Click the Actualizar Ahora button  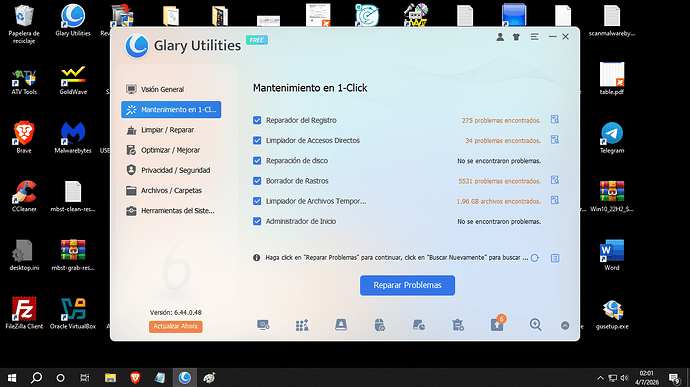(x=176, y=326)
